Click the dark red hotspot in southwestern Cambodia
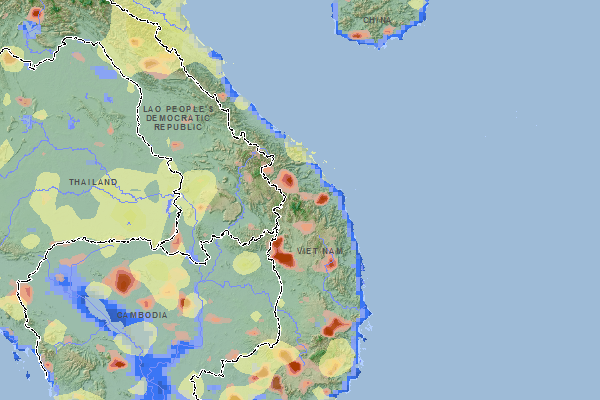This screenshot has height=400, width=600. click(117, 362)
